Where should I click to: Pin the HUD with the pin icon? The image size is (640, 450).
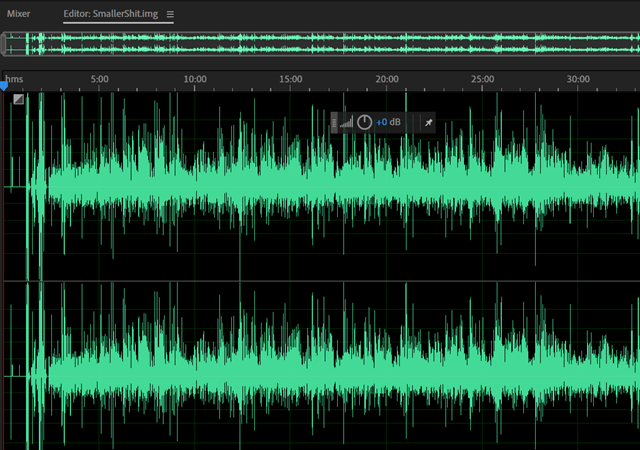click(429, 123)
